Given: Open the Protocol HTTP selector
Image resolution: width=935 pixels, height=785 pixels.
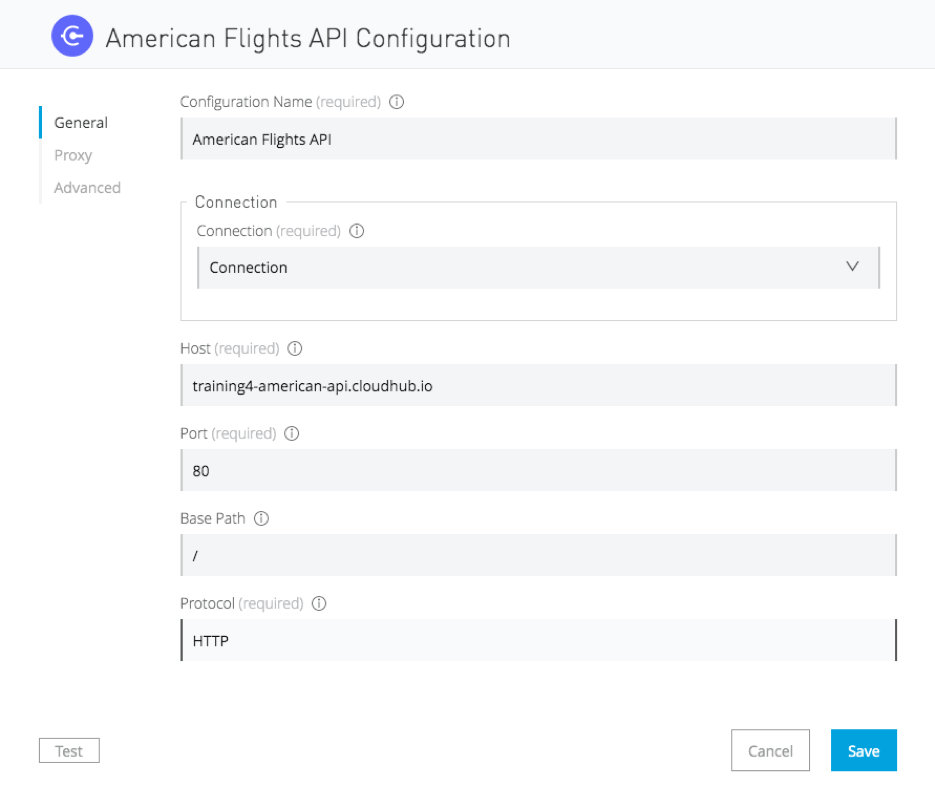Looking at the screenshot, I should [538, 640].
